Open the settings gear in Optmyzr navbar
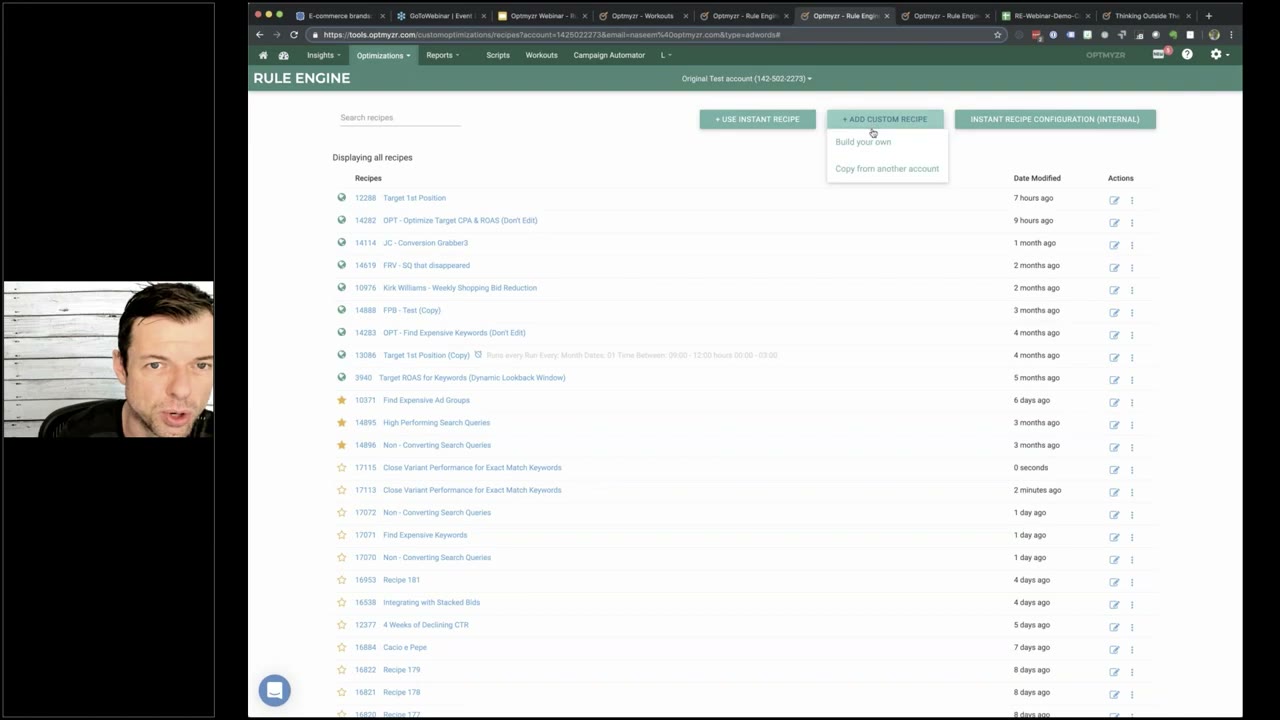The height and width of the screenshot is (720, 1280). (1216, 55)
